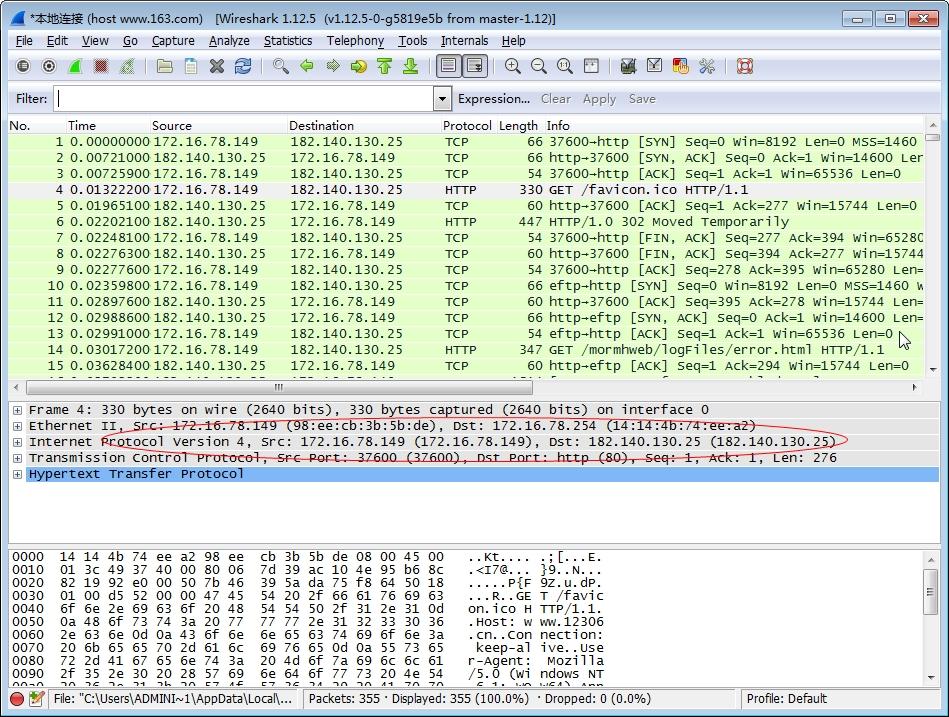
Task: Select packet 6 '302 Moved Temporarily'
Action: coord(466,221)
